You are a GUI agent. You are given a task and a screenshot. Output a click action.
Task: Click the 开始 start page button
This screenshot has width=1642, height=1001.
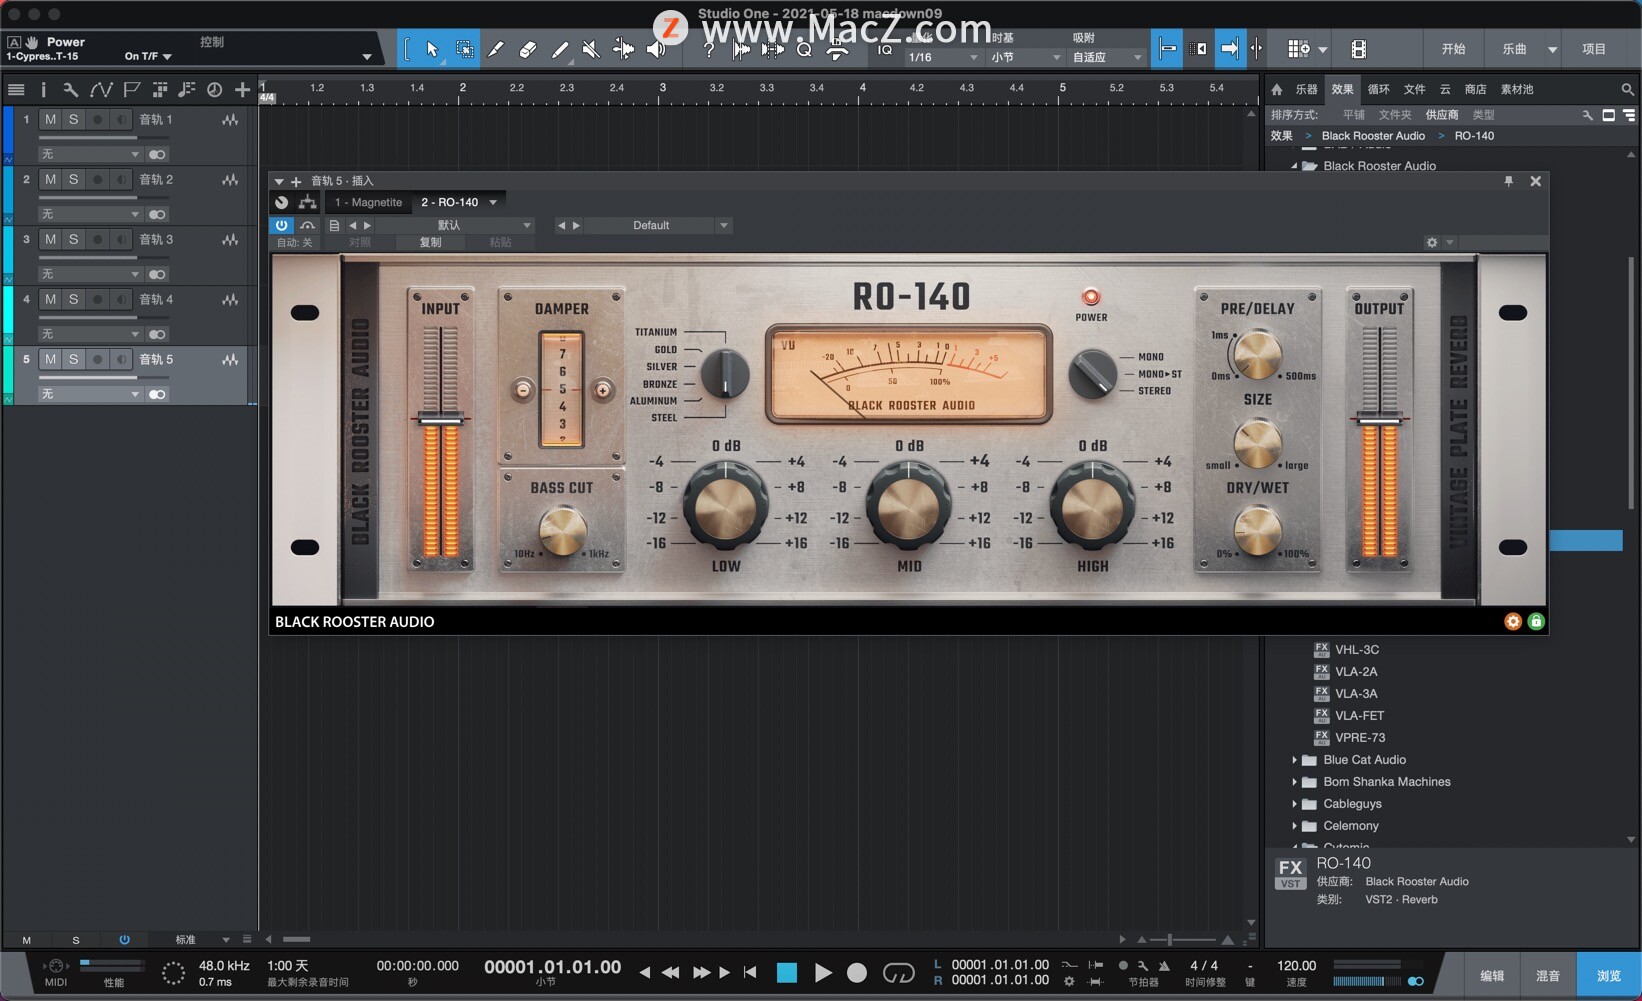[1453, 49]
